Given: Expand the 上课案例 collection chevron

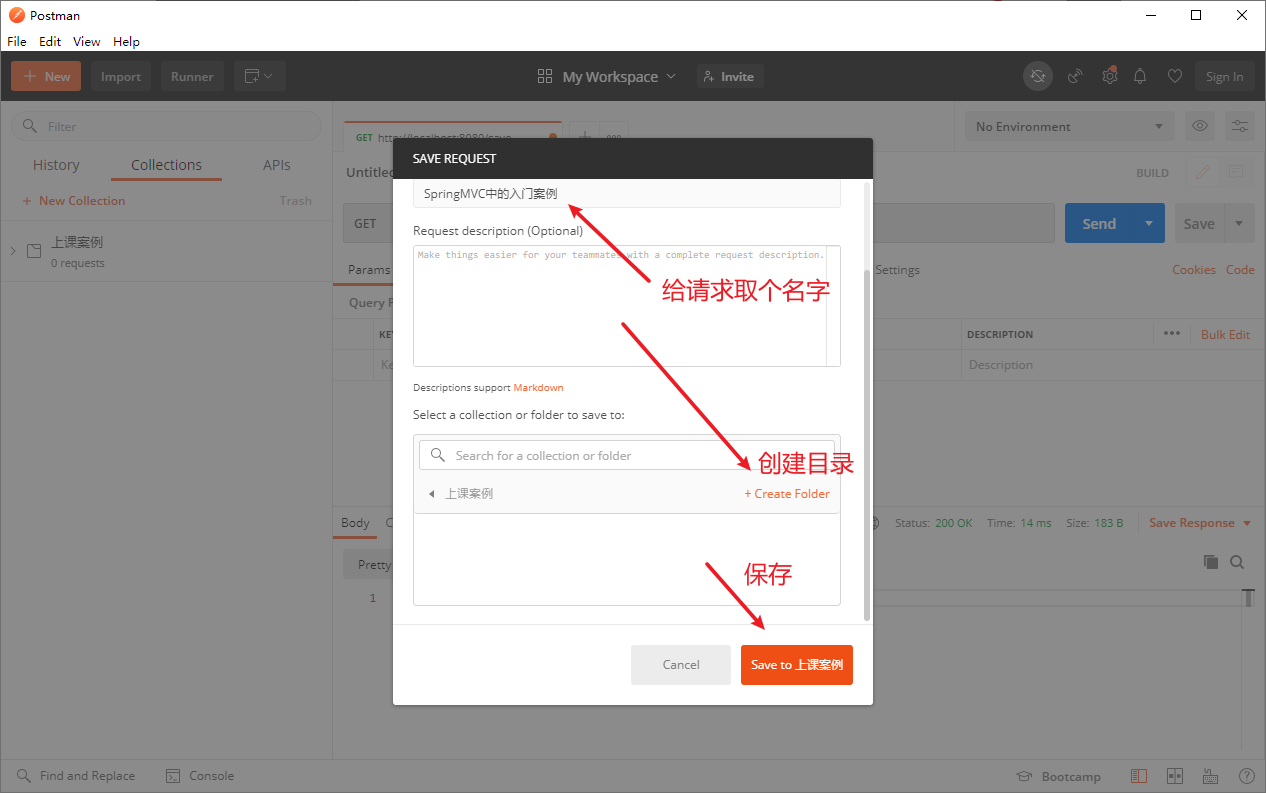Looking at the screenshot, I should pos(13,250).
